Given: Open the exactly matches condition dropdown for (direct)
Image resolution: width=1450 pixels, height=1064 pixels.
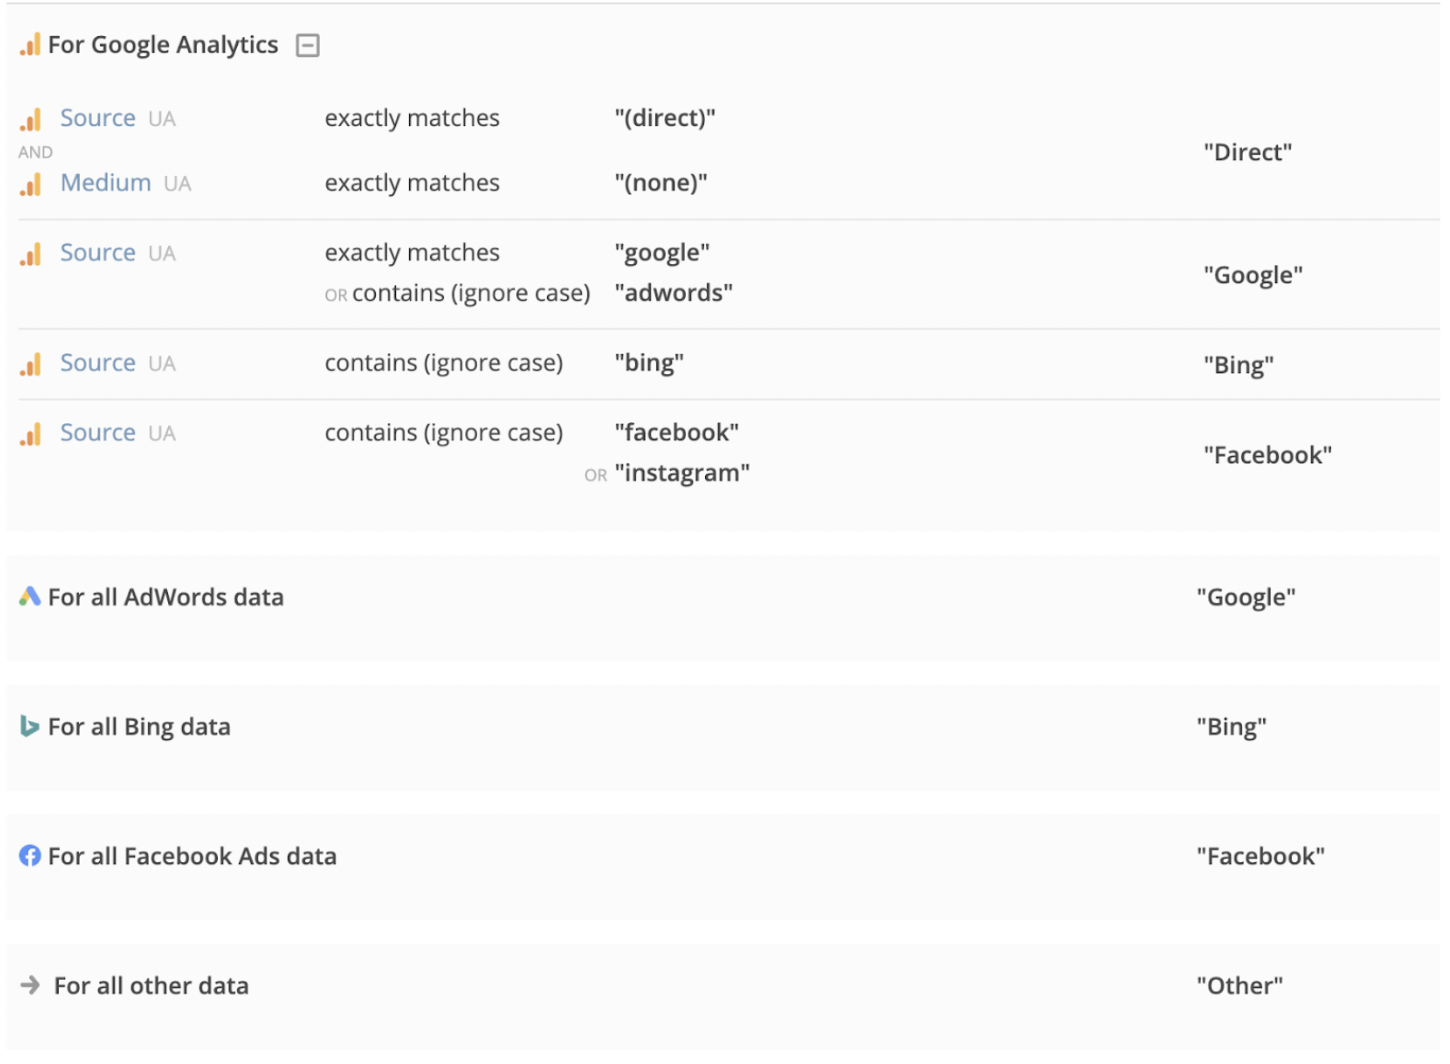Looking at the screenshot, I should point(411,118).
